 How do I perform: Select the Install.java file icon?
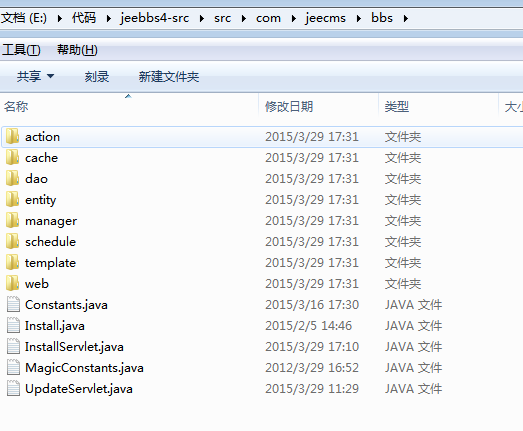point(13,326)
